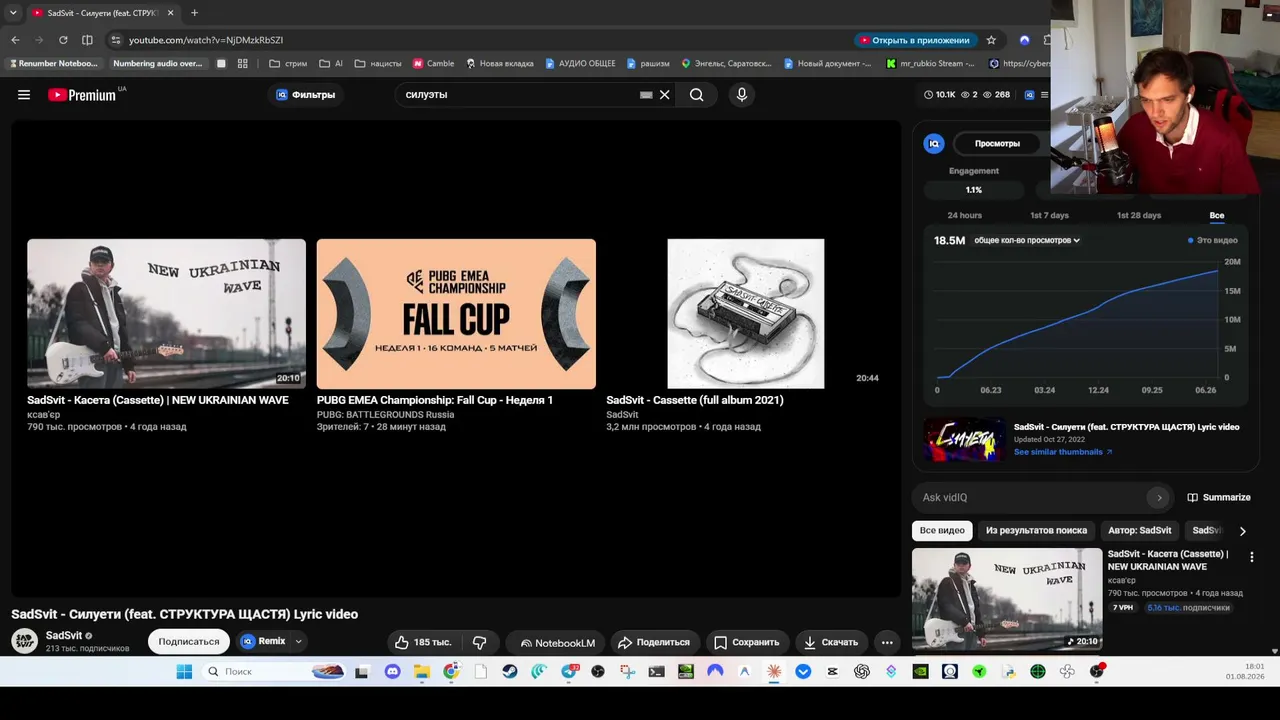Share the video with Поделиться
The image size is (1280, 720).
654,642
